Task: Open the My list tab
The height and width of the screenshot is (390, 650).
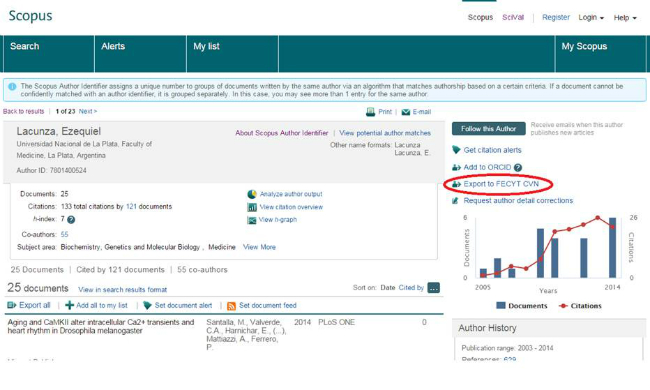Action: (x=233, y=54)
